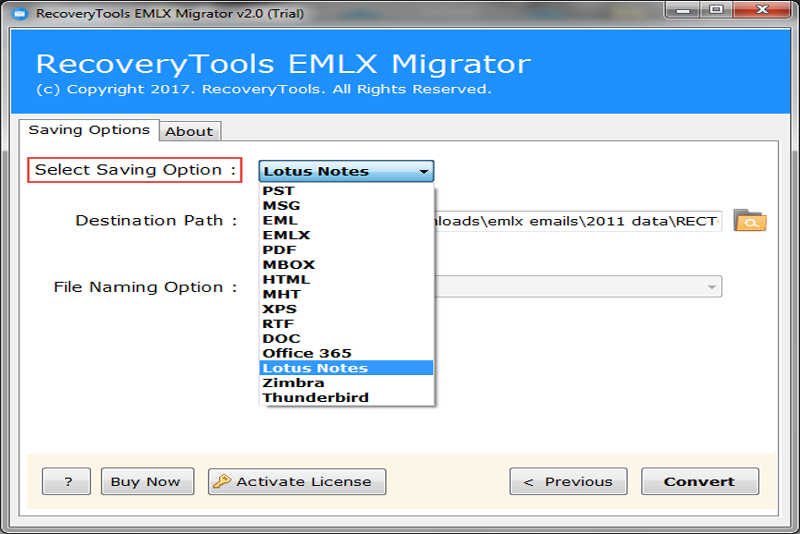The image size is (800, 534).
Task: Open help with the ? button
Action: pos(66,481)
